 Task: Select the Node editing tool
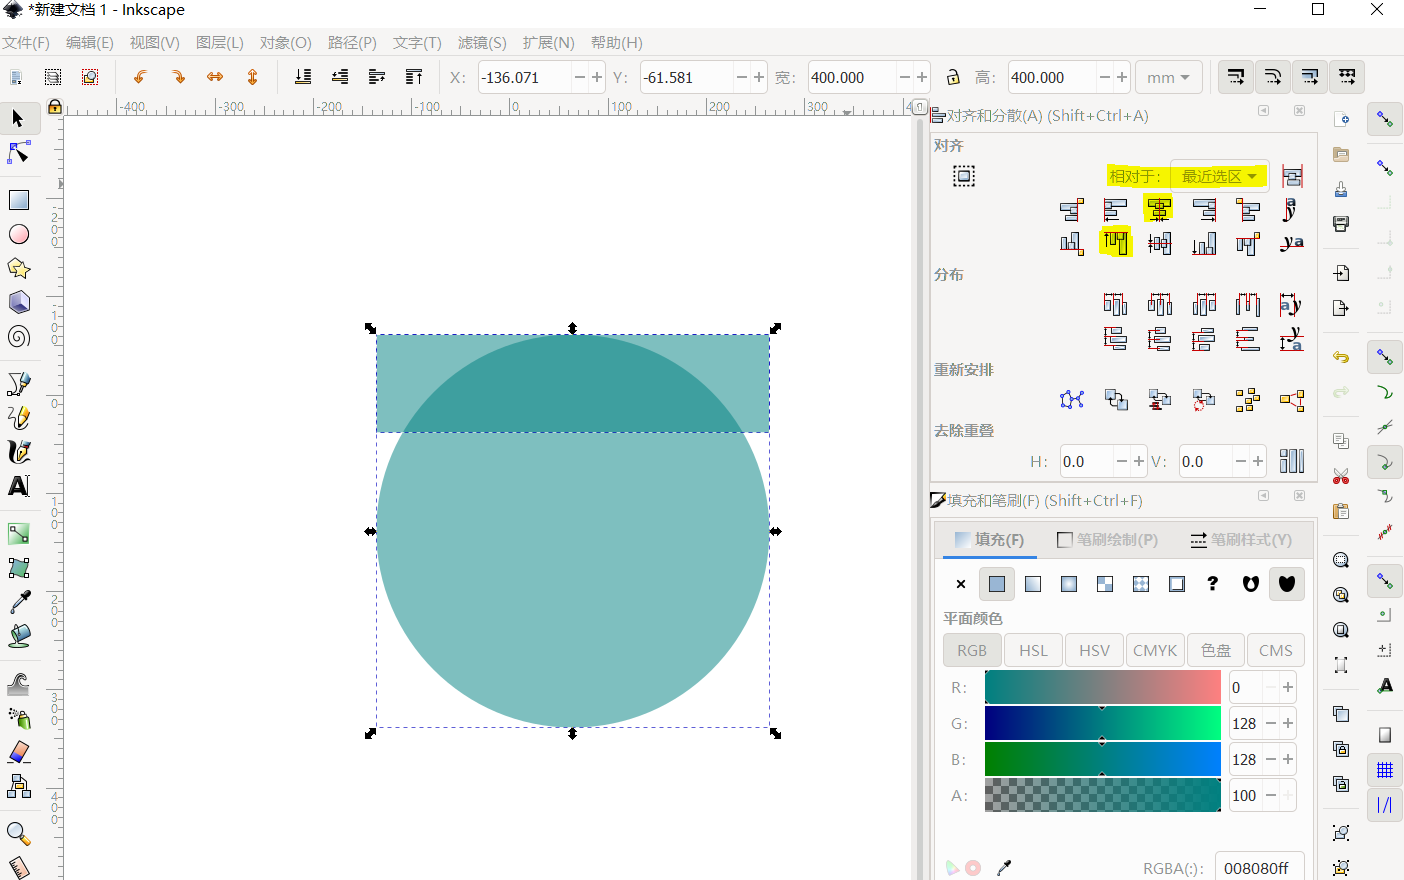(19, 152)
